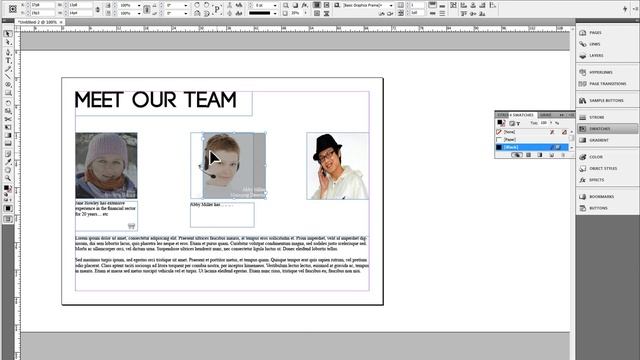Select the Note tool
Image resolution: width=640 pixels, height=360 pixels.
click(8, 154)
